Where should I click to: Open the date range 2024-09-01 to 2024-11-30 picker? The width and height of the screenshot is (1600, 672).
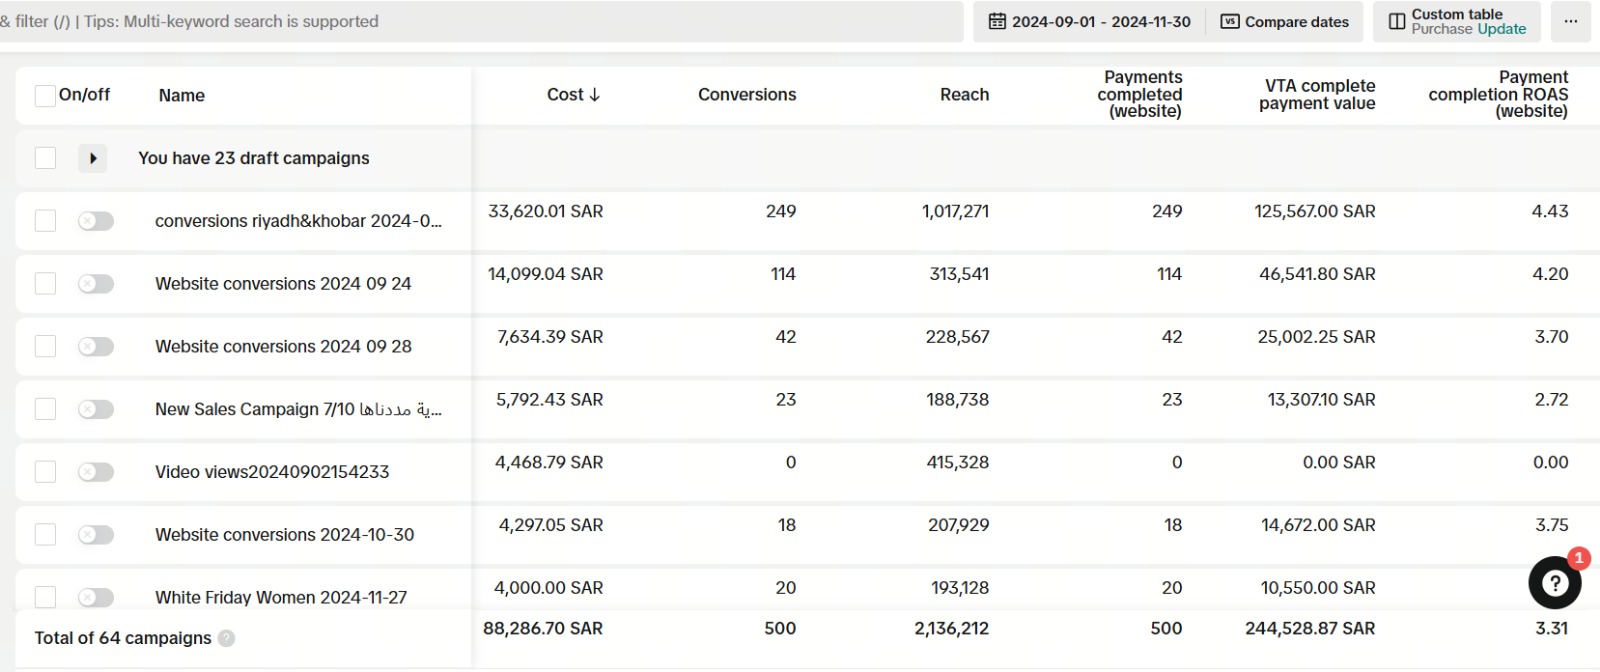[1100, 22]
